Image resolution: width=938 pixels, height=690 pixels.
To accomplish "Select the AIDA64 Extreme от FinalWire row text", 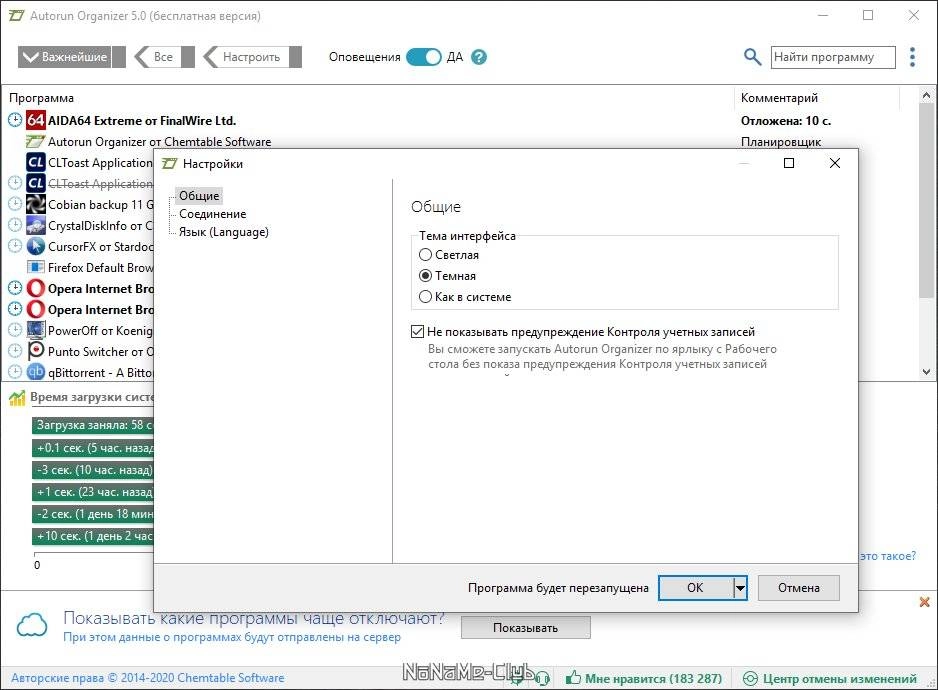I will tap(142, 120).
